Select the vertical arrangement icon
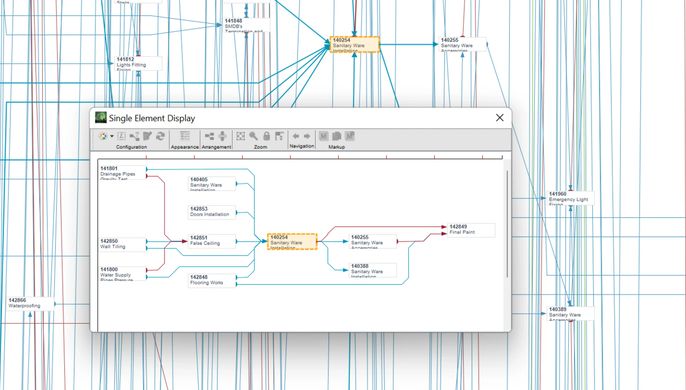The width and height of the screenshot is (686, 390). click(x=222, y=136)
